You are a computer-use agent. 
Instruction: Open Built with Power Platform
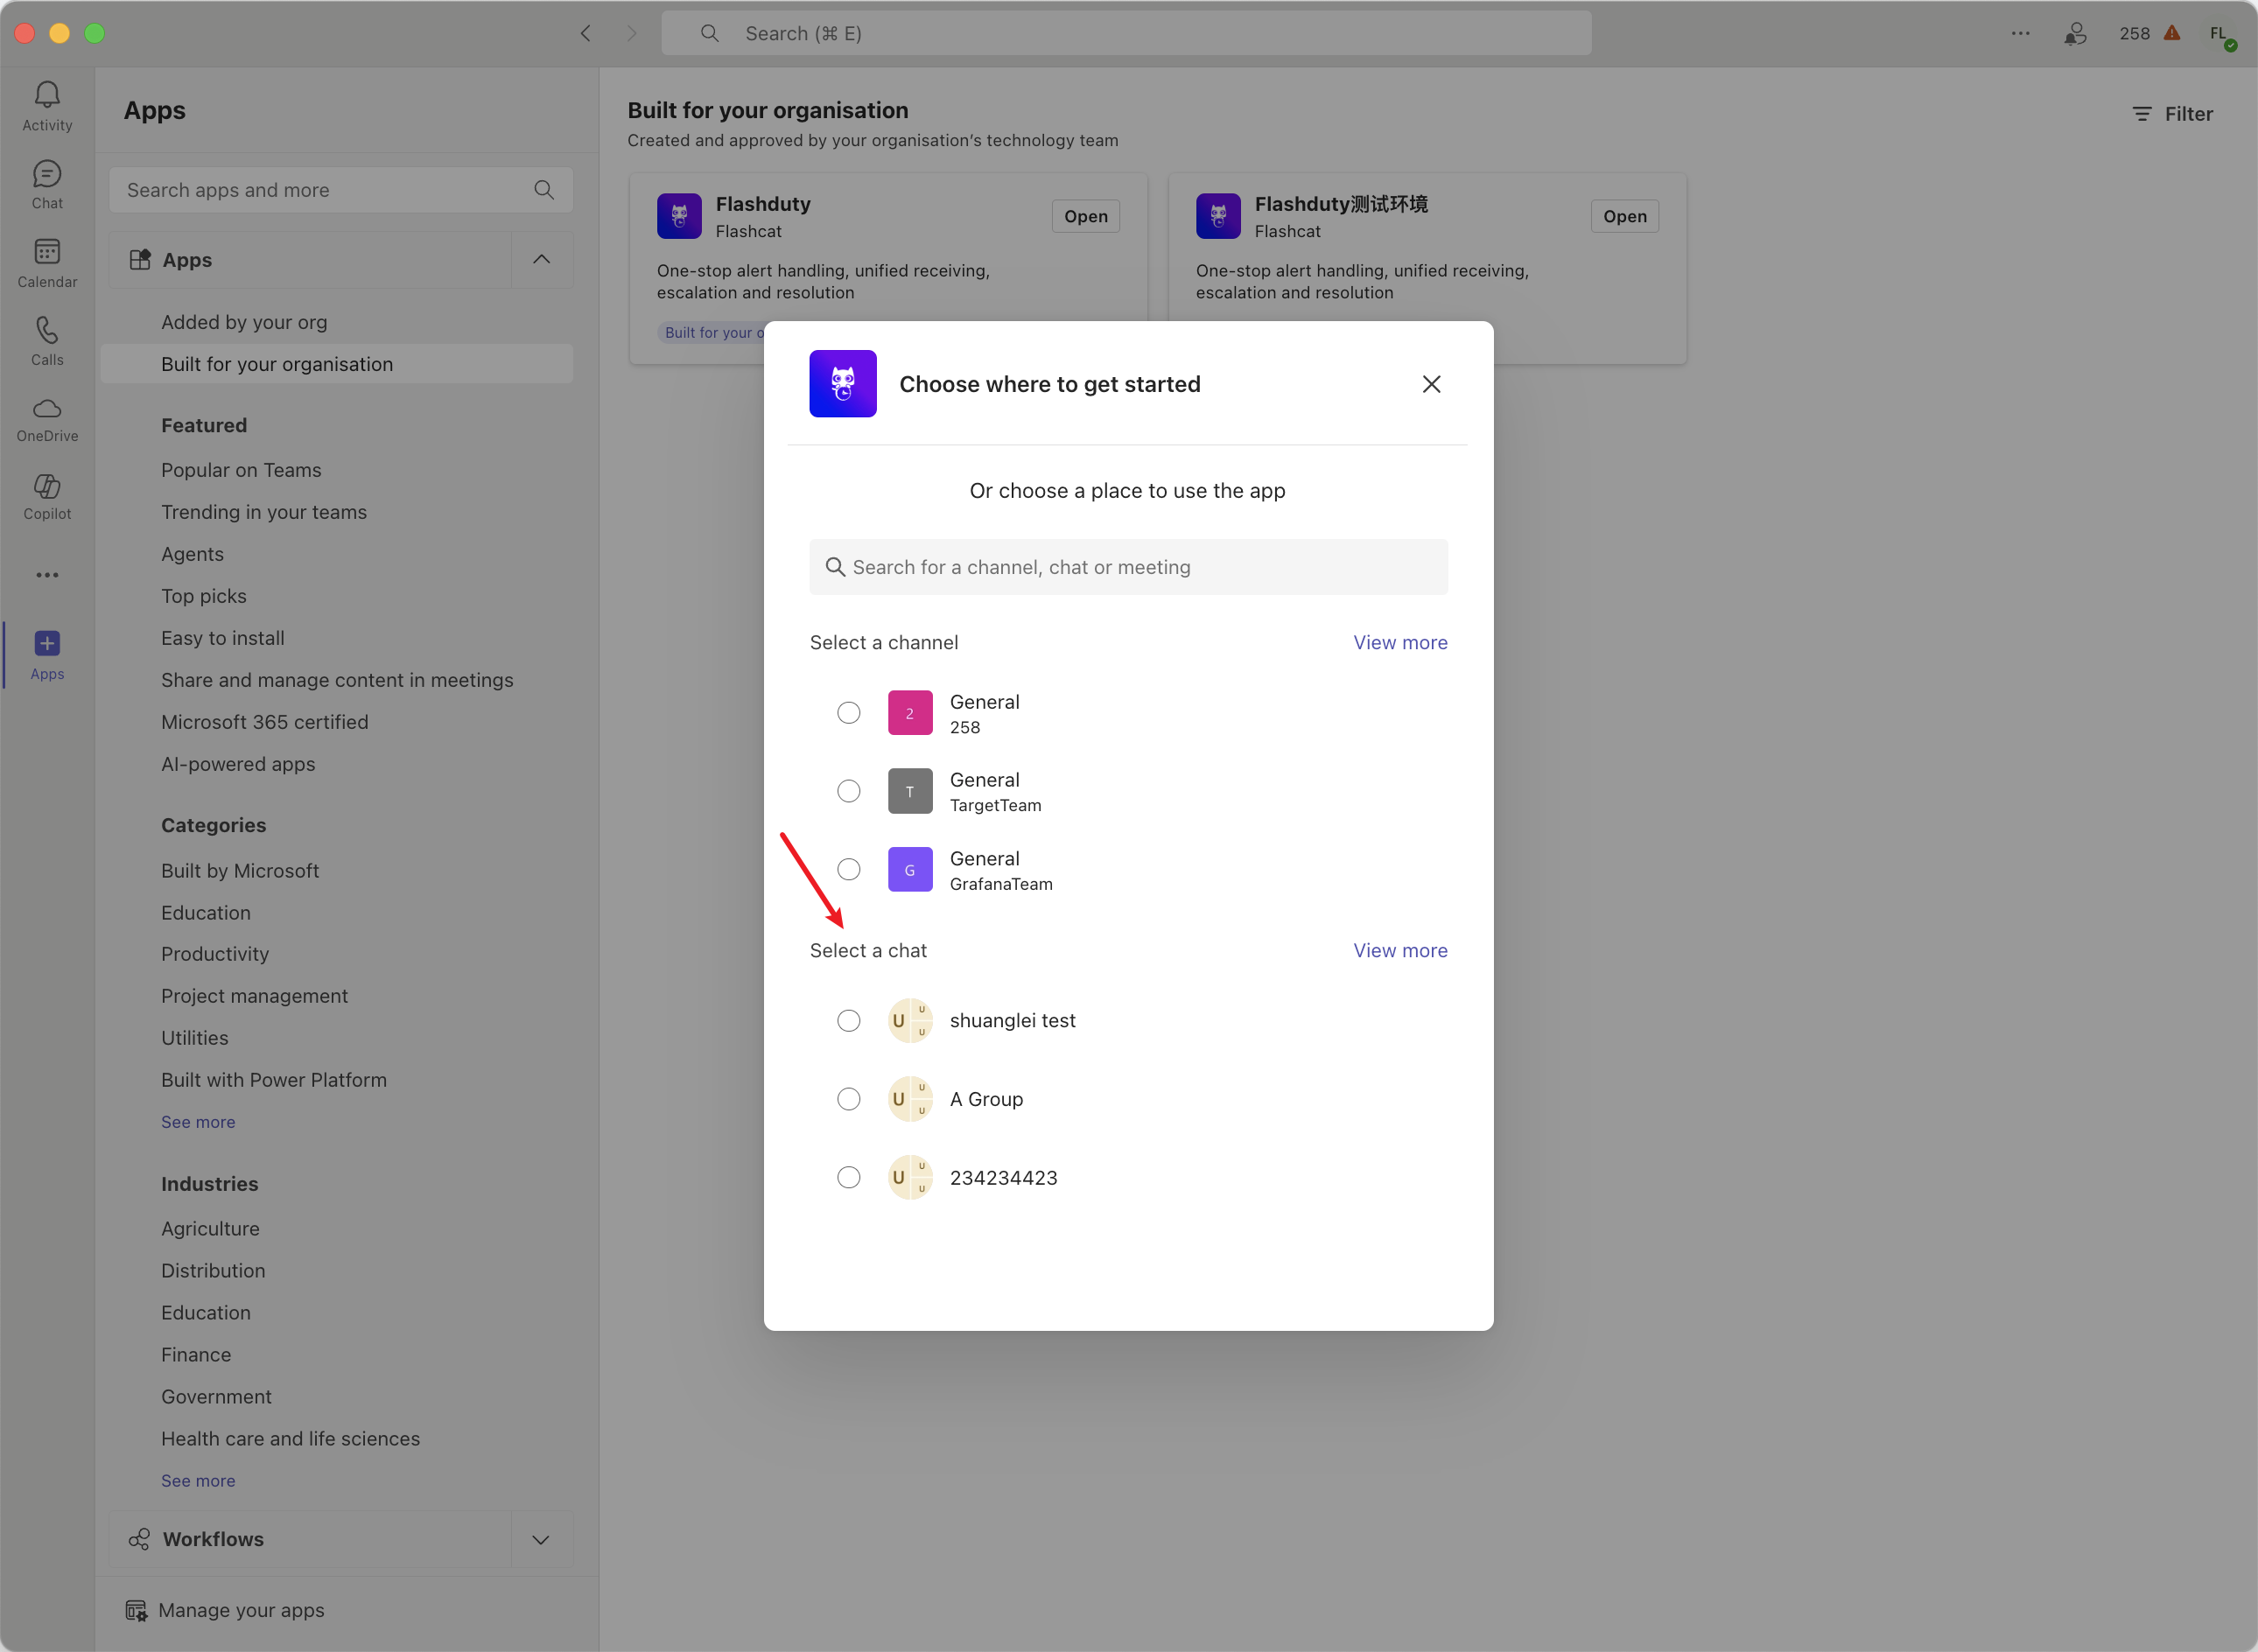274,1080
